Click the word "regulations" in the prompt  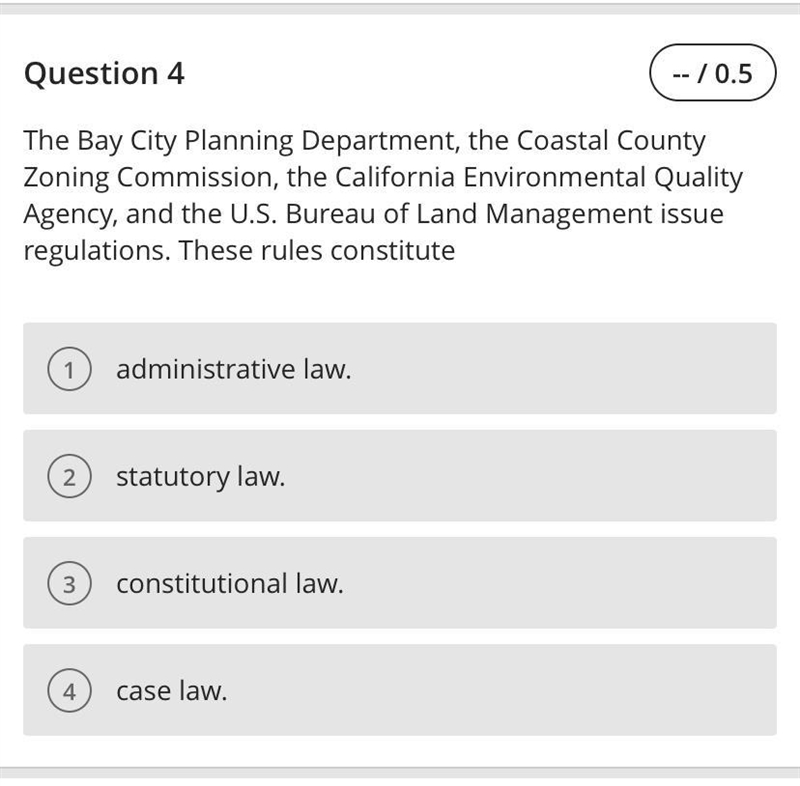(95, 251)
